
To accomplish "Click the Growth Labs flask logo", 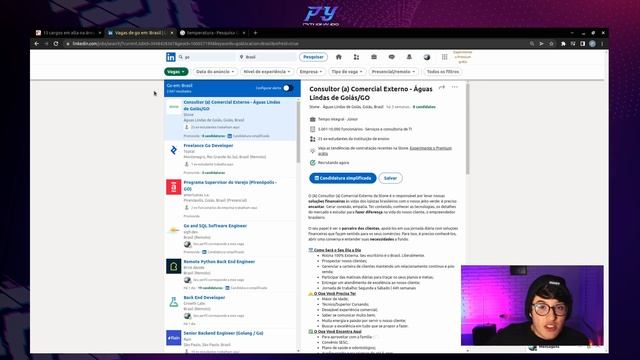I will (x=174, y=302).
